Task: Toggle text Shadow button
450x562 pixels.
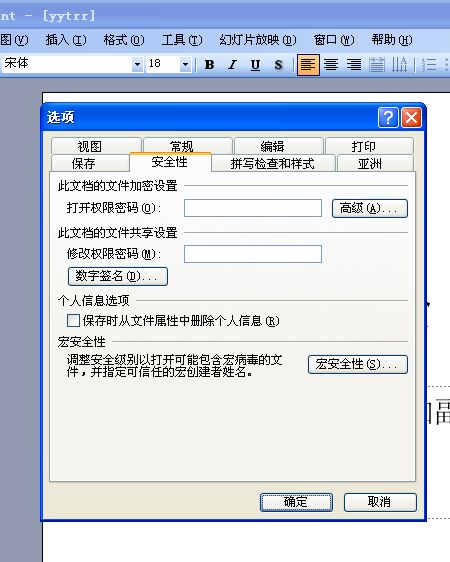Action: click(x=278, y=65)
